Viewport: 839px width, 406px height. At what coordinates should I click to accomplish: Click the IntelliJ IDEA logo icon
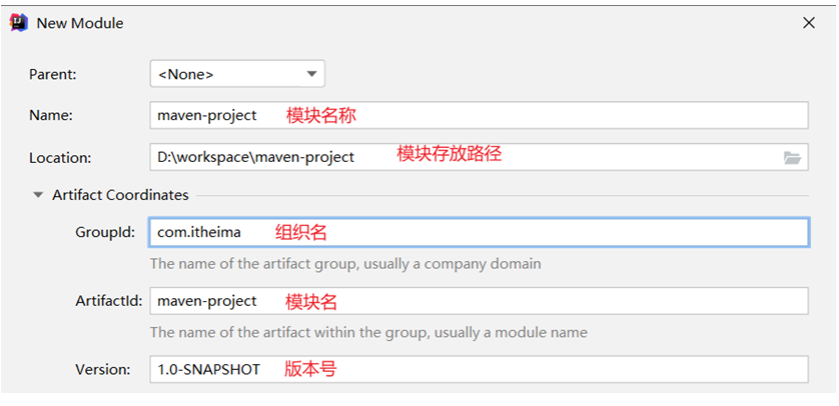coord(17,23)
